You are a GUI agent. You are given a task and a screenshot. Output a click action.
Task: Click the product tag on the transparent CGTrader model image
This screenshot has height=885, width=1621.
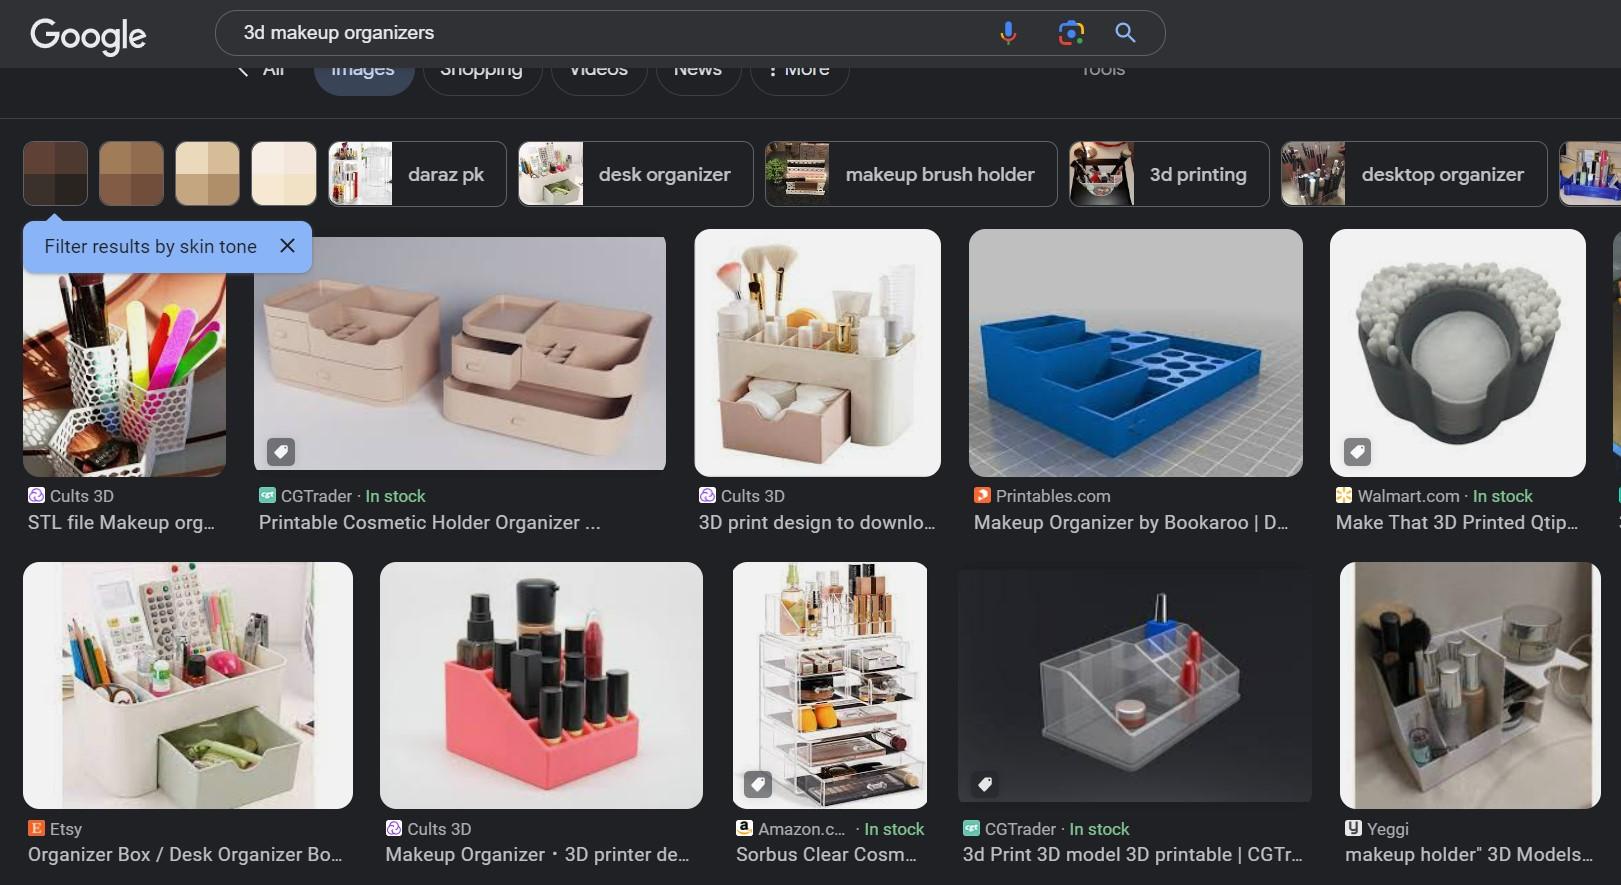coord(984,784)
